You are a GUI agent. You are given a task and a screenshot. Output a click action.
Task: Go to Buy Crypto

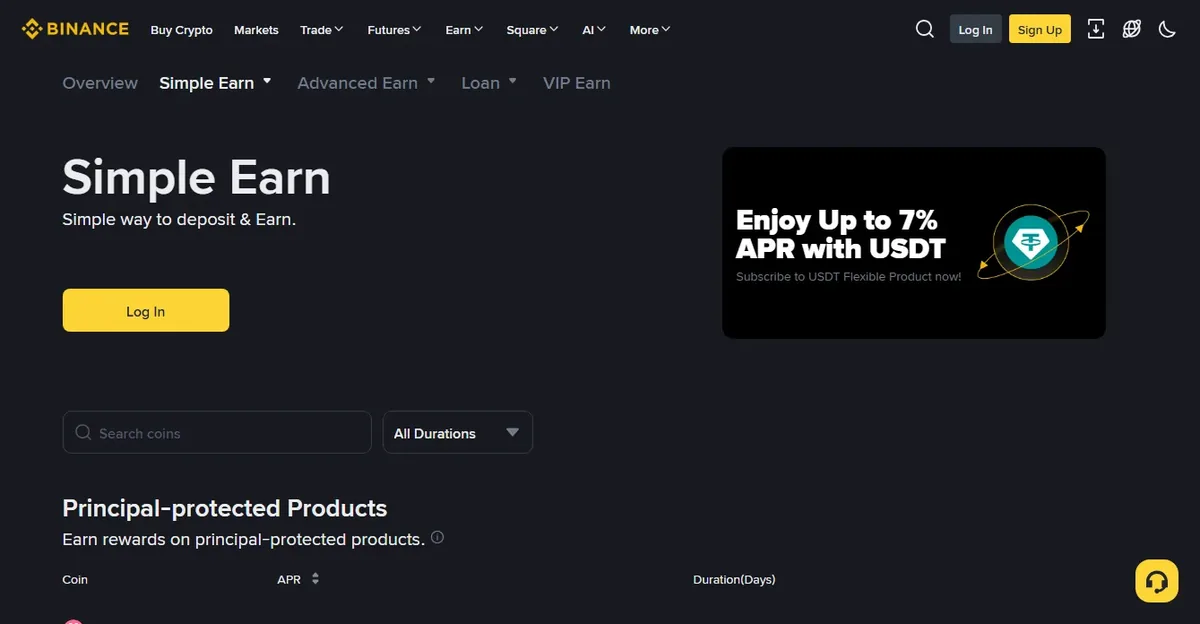tap(181, 30)
